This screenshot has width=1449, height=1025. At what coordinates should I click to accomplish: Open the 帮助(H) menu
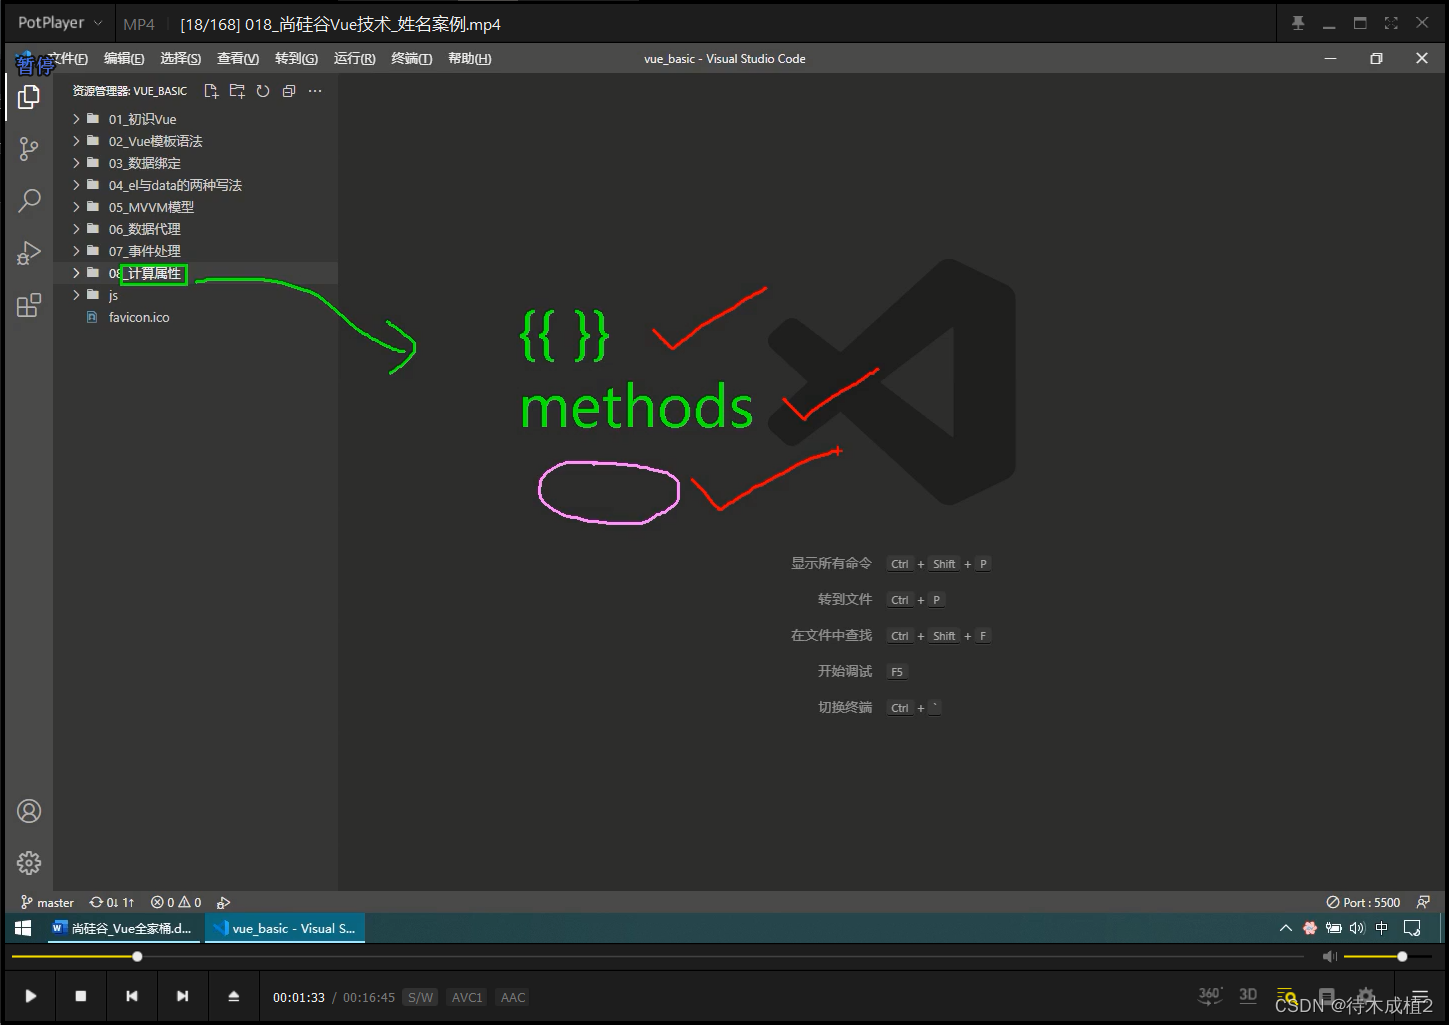[x=469, y=59]
